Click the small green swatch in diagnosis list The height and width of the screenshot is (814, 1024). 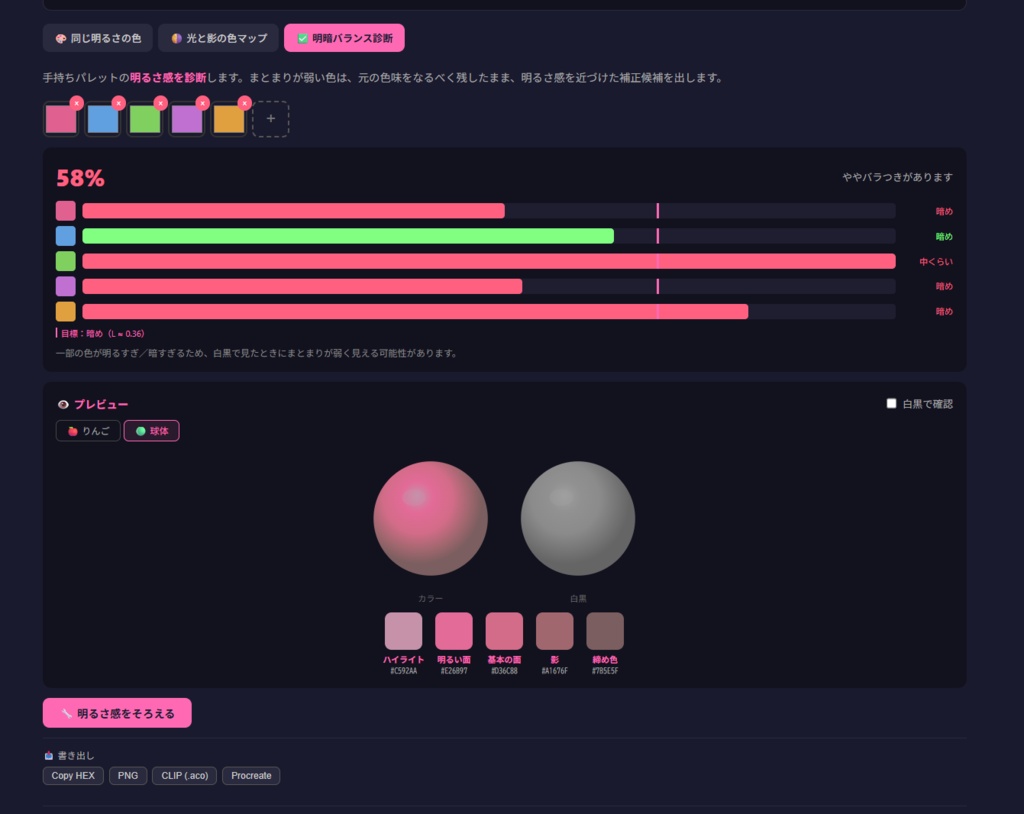coord(65,261)
